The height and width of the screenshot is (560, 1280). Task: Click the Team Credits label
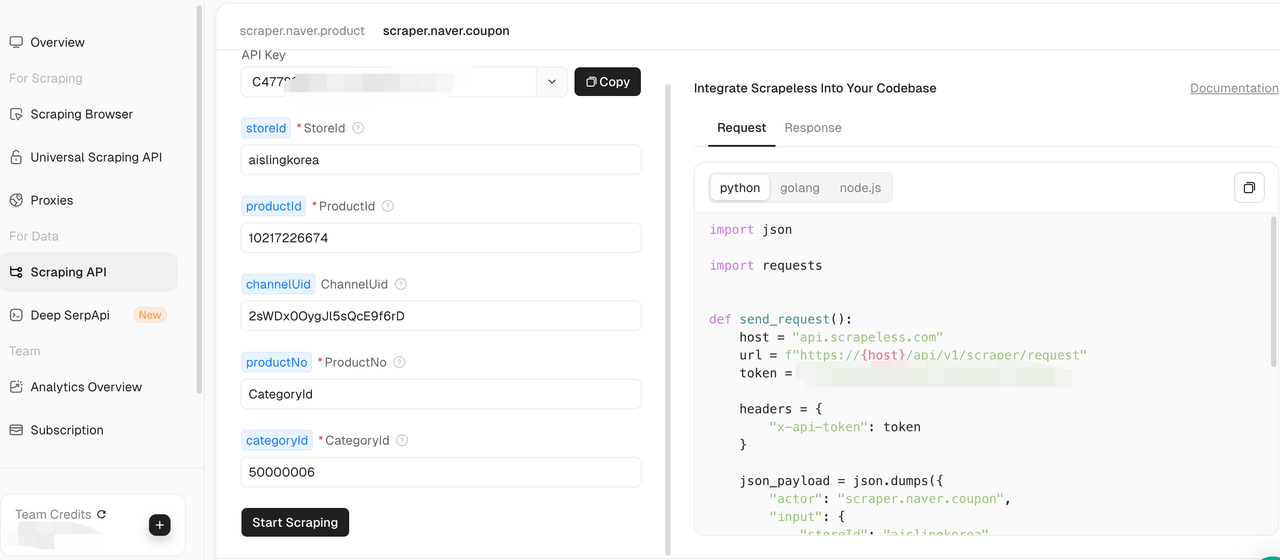point(53,514)
